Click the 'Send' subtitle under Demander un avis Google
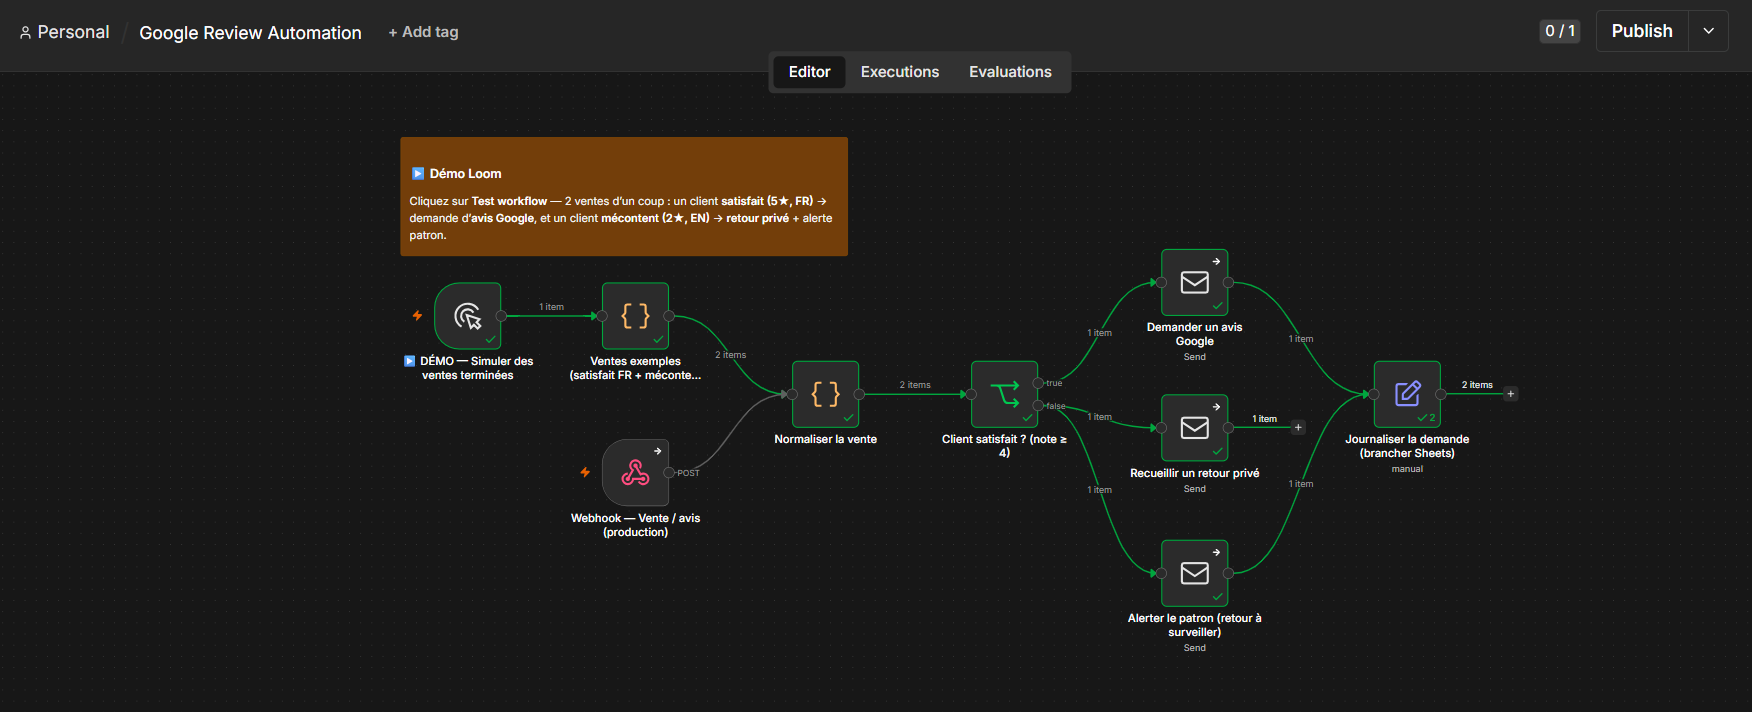This screenshot has width=1752, height=712. (x=1195, y=357)
